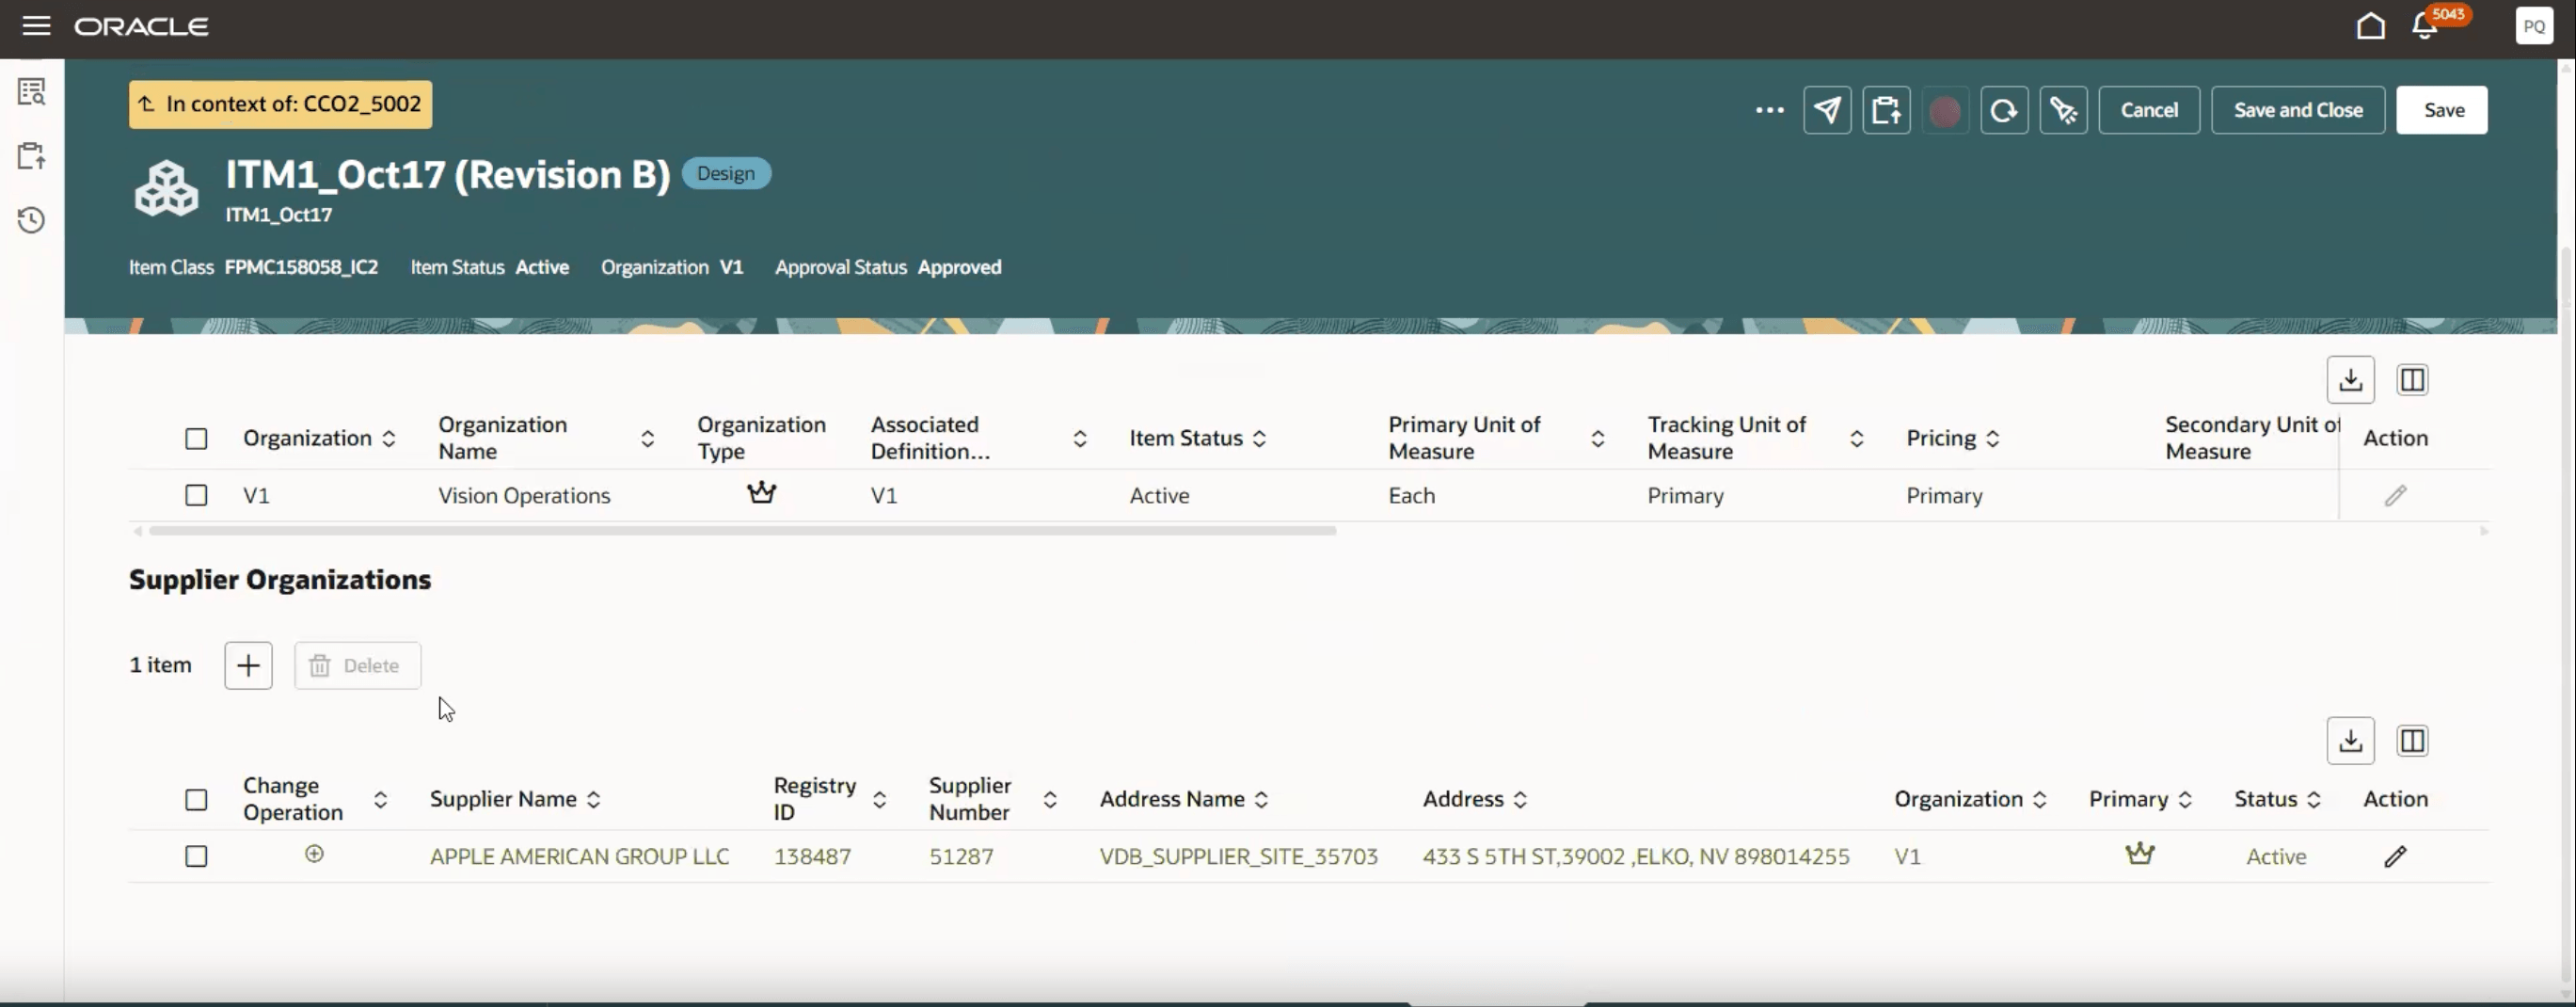
Task: Click Save and Close
Action: point(2297,110)
